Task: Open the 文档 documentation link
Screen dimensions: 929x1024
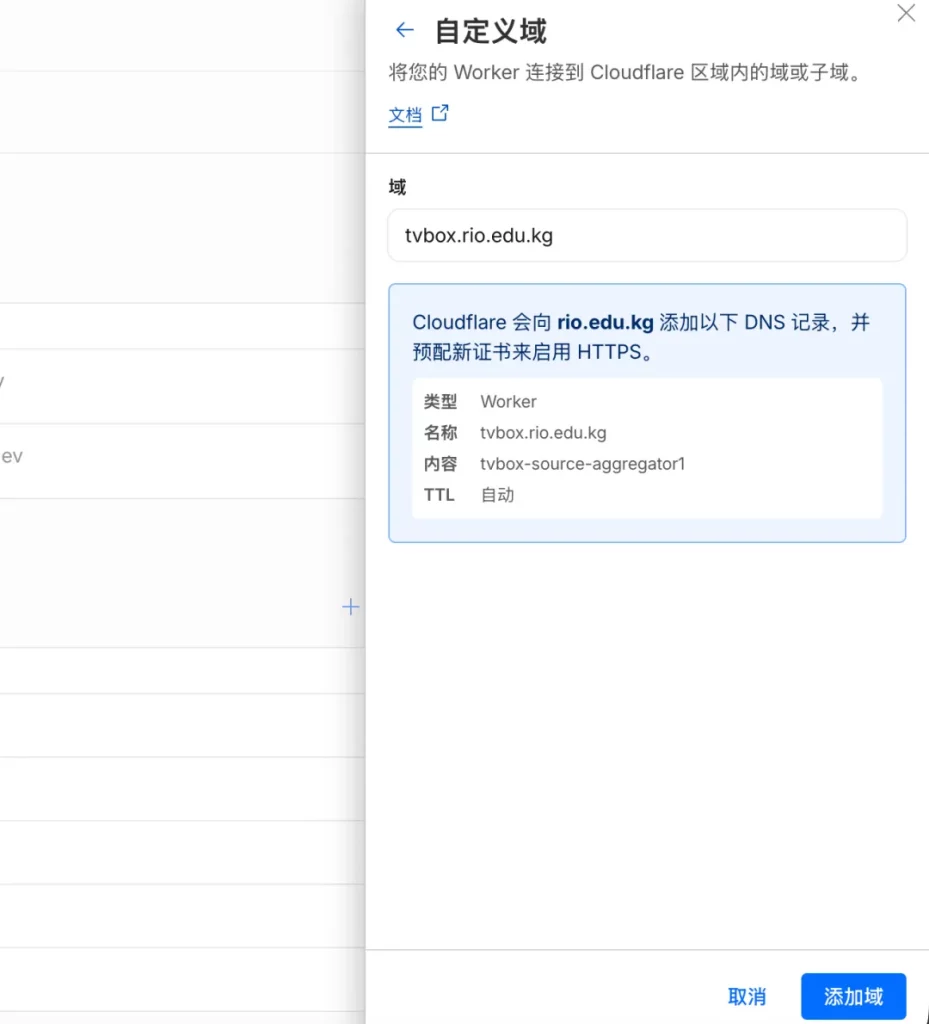Action: click(x=405, y=115)
